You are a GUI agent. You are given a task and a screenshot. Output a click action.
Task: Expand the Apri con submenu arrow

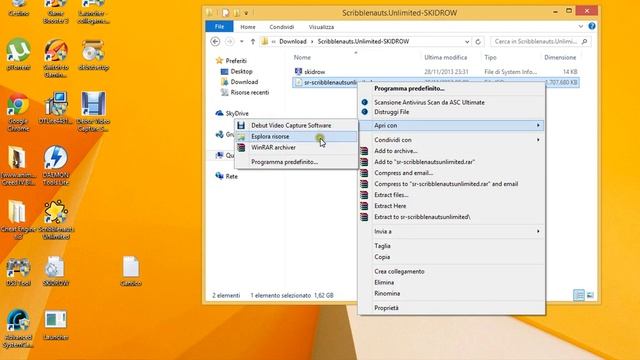538,125
